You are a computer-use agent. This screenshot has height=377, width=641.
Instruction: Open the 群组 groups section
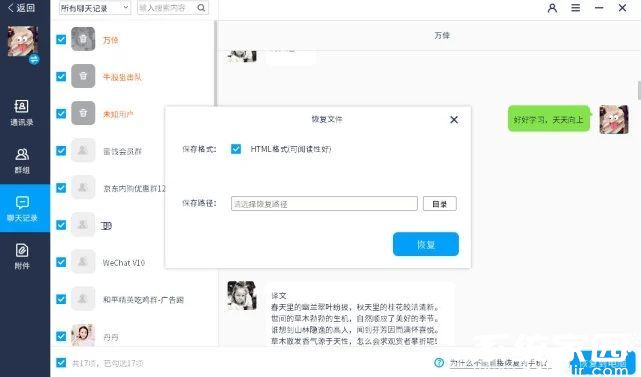pos(22,161)
